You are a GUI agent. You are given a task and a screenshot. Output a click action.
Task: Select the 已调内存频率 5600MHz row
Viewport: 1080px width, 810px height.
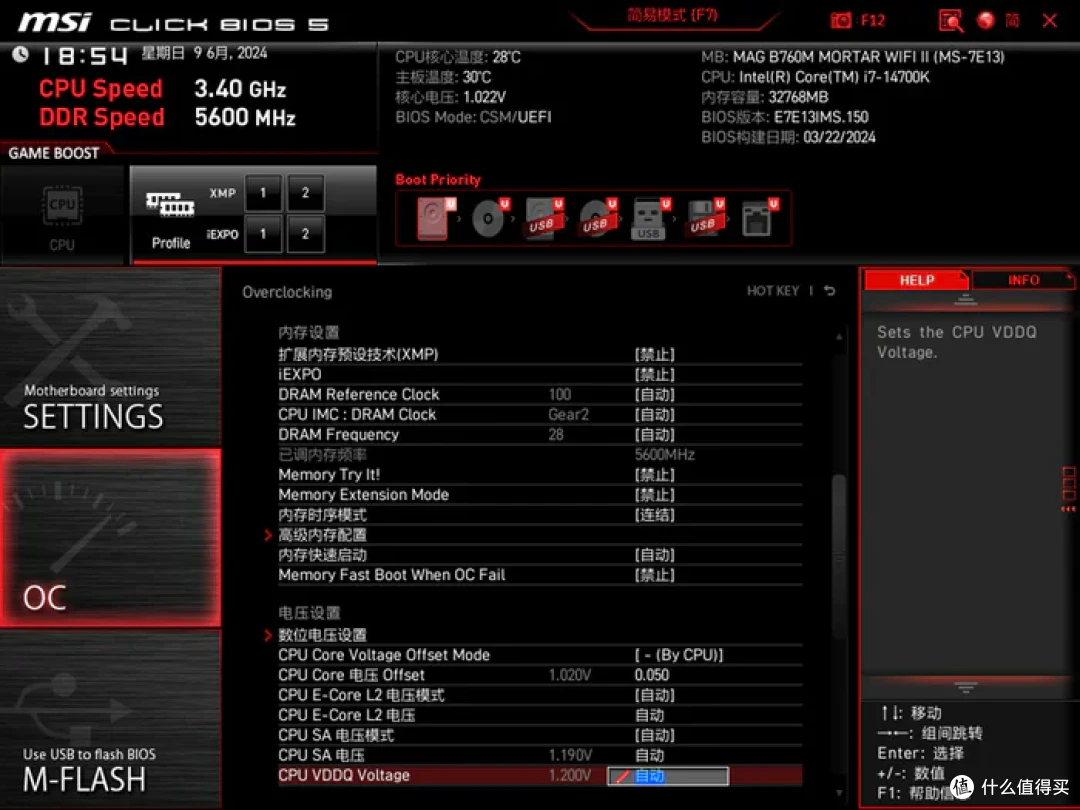(540, 455)
